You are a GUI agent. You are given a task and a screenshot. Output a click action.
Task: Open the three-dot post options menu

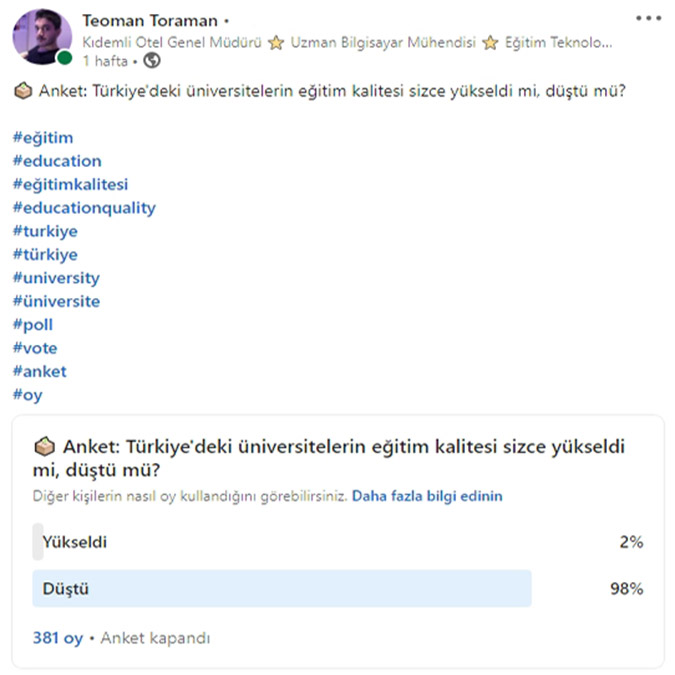click(648, 18)
